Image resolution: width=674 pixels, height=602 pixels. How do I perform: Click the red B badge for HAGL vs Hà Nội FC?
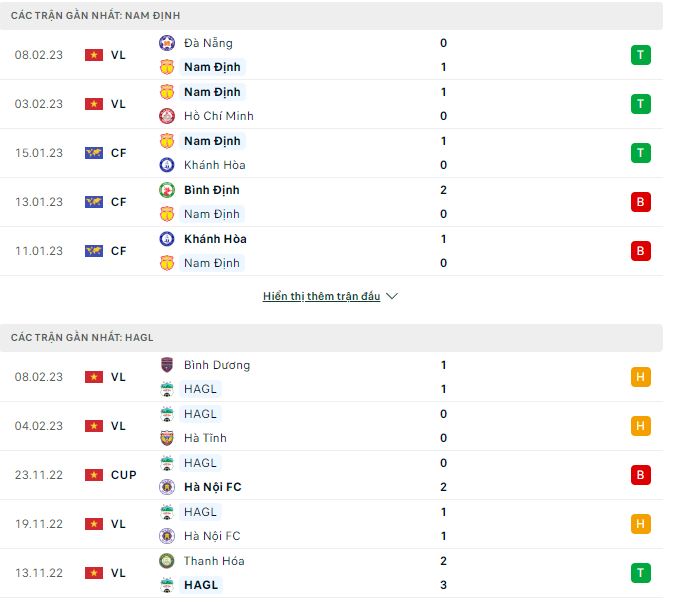point(641,475)
